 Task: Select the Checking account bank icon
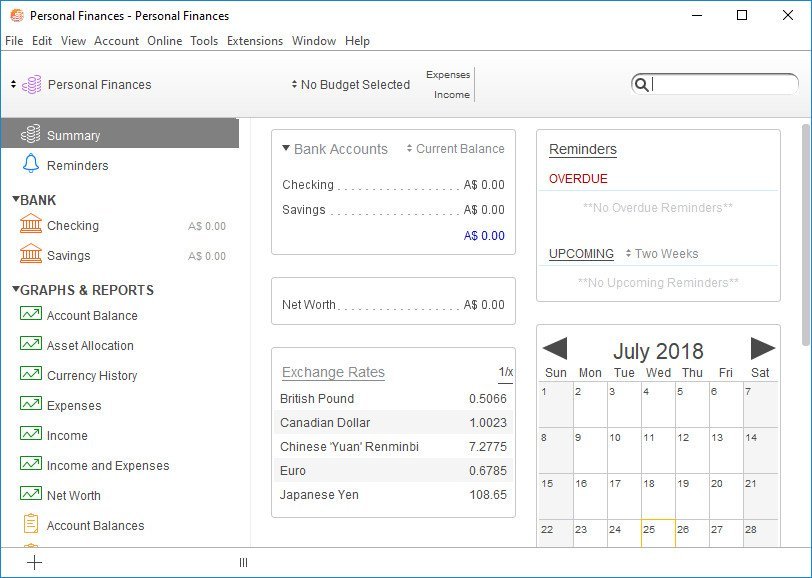pos(30,225)
